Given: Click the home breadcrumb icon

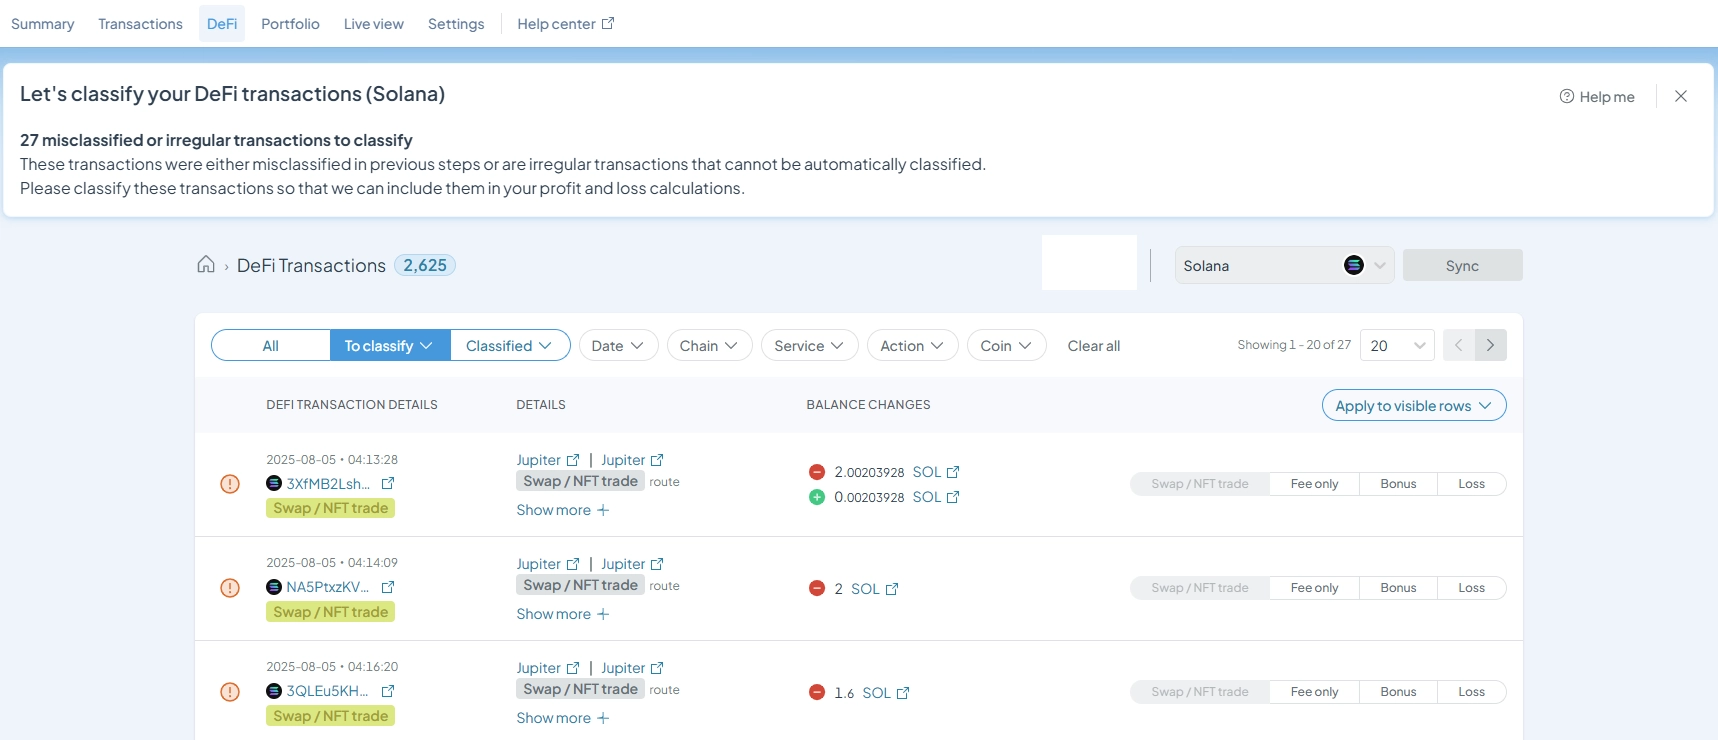Looking at the screenshot, I should pyautogui.click(x=206, y=264).
